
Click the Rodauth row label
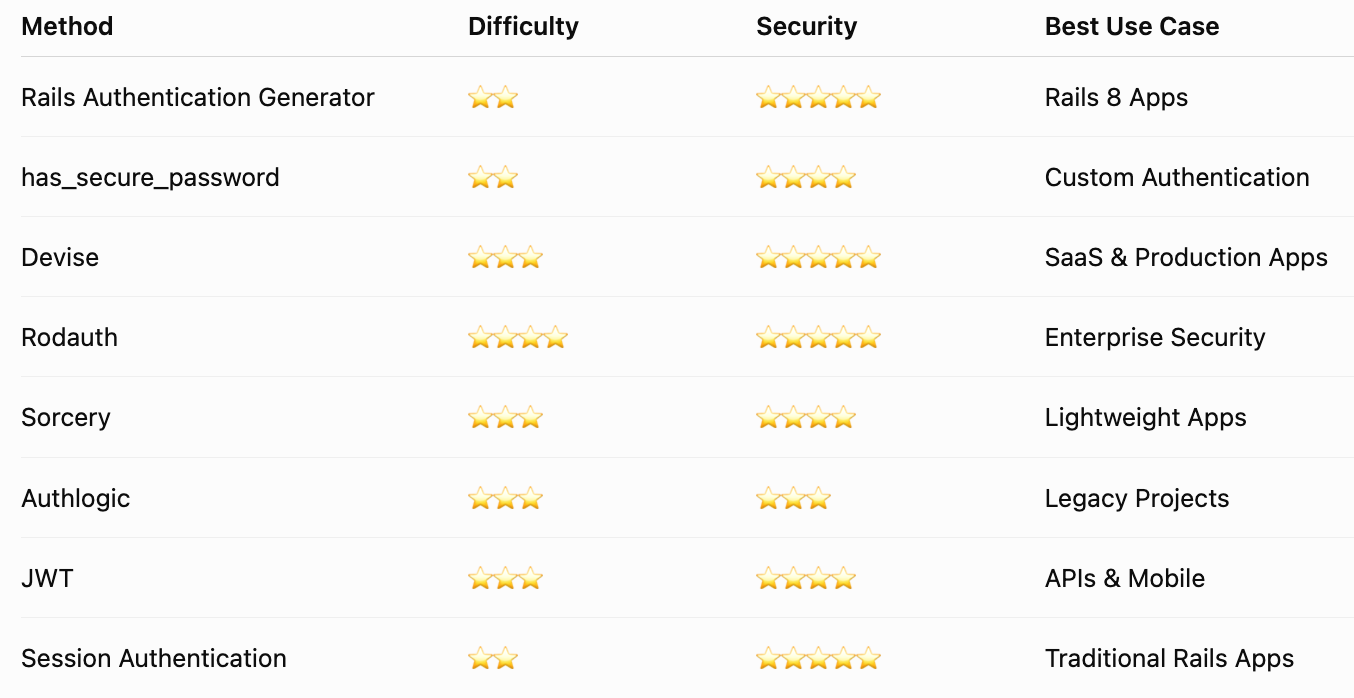tap(69, 338)
